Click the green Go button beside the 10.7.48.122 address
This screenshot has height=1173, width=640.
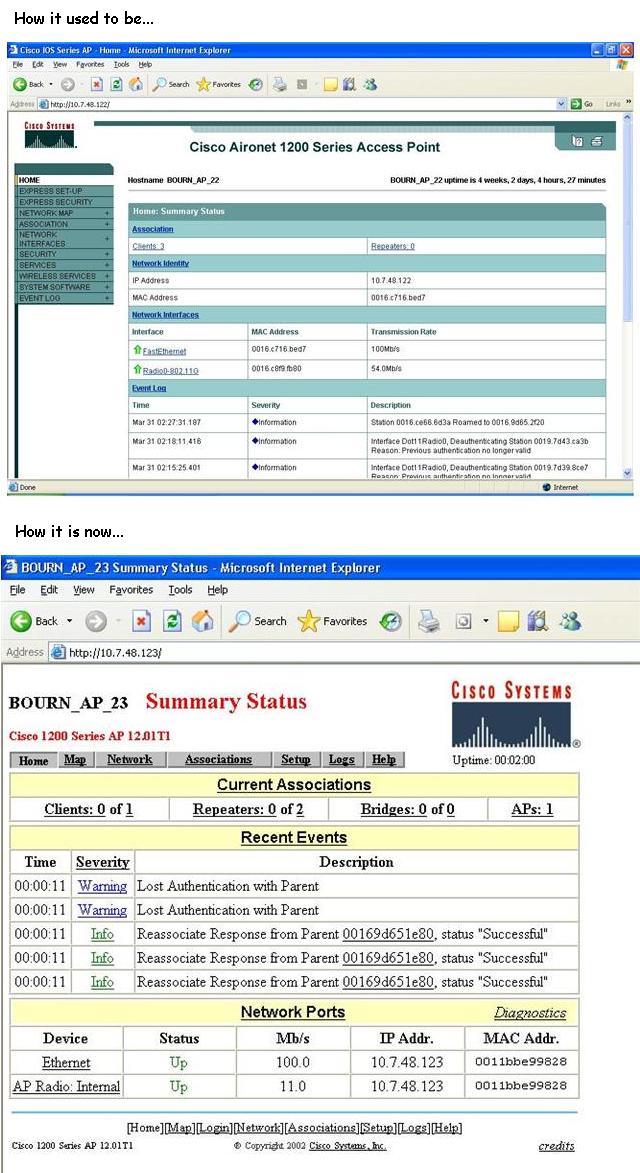tap(583, 104)
